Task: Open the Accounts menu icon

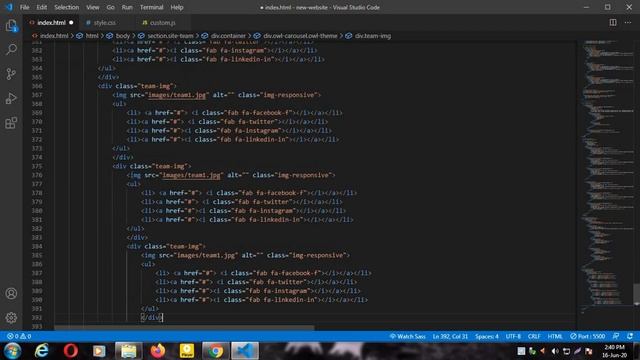Action: [11, 293]
